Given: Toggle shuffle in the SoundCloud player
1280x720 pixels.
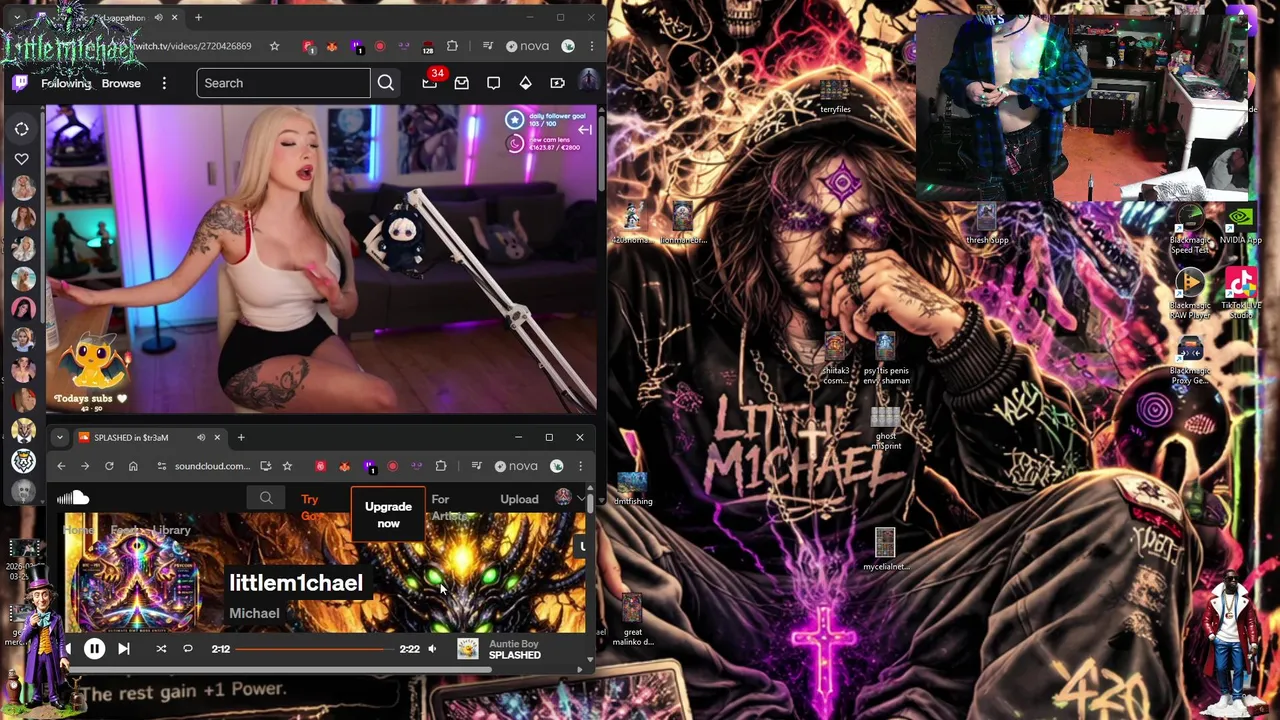Looking at the screenshot, I should point(161,649).
